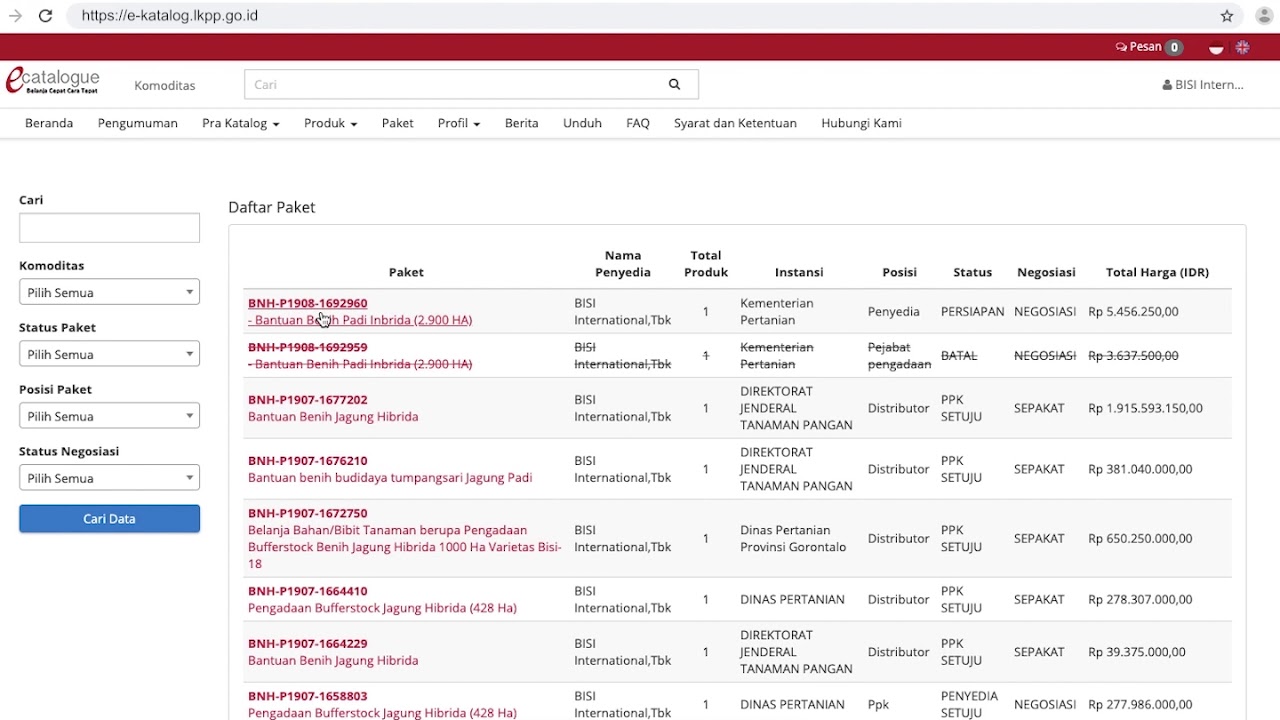Viewport: 1280px width, 720px height.
Task: Click the e-catalogue logo
Action: 53,81
